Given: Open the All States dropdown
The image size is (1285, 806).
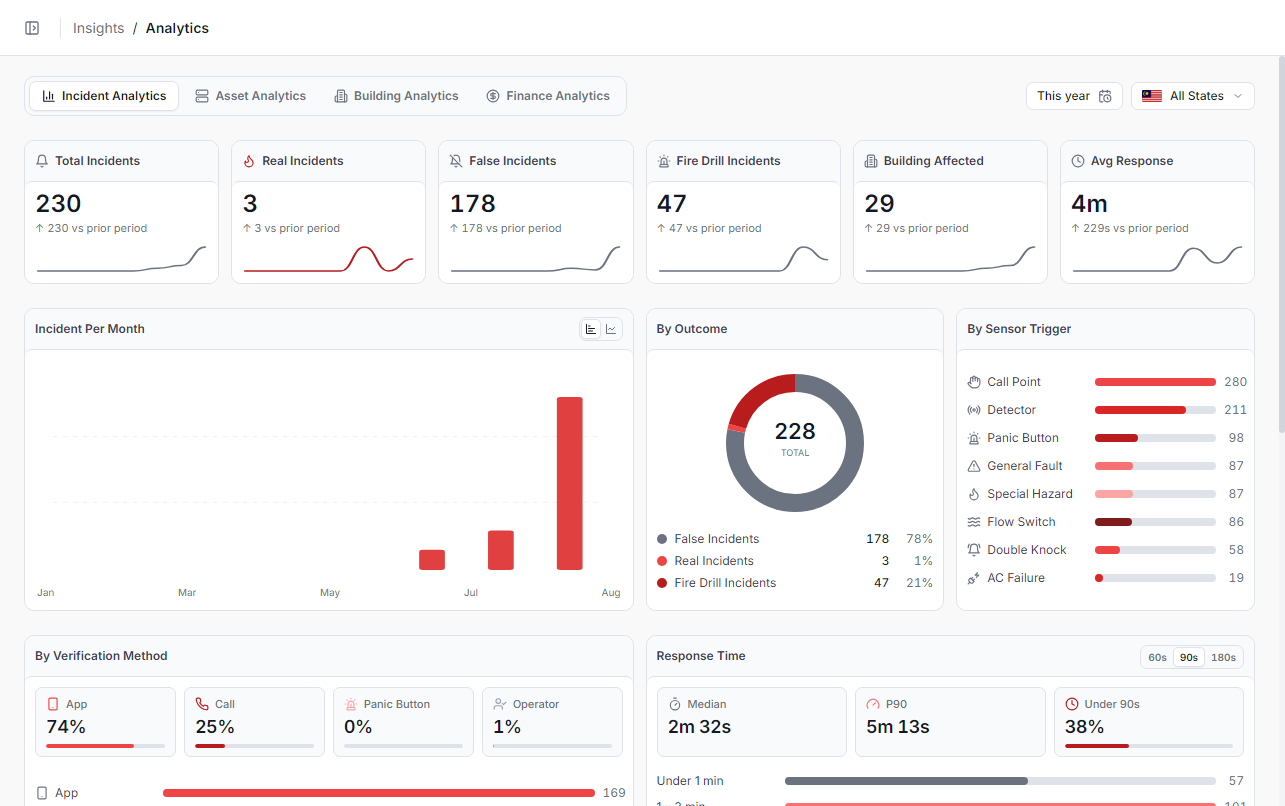Looking at the screenshot, I should 1193,96.
